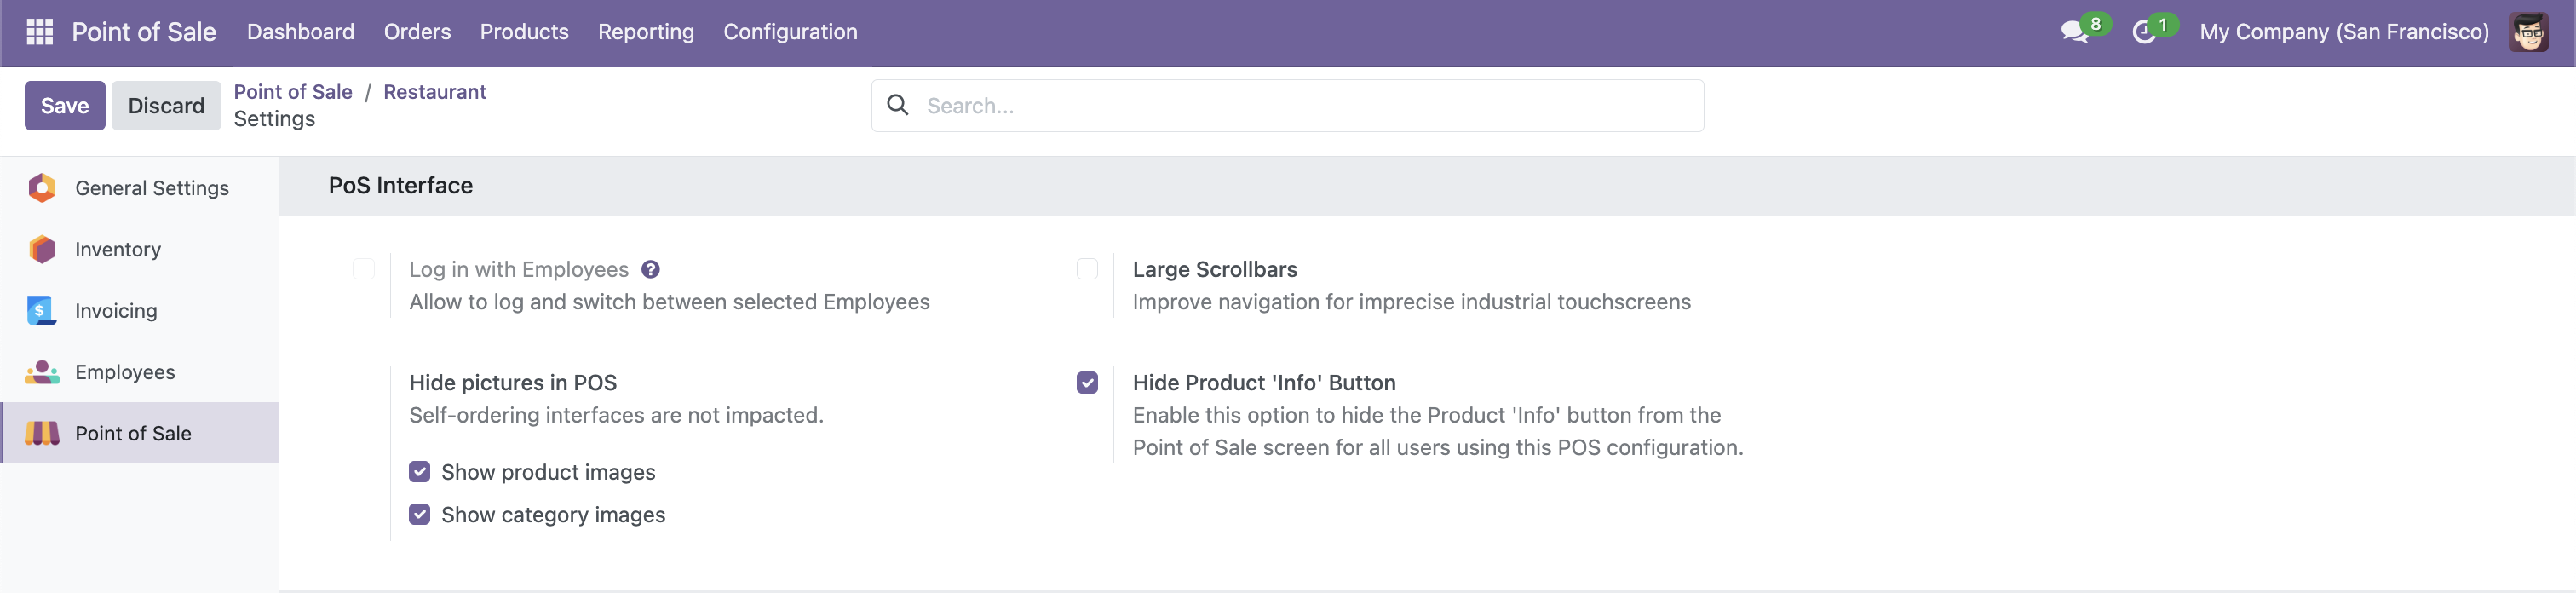The height and width of the screenshot is (593, 2576).
Task: Select Point of Sale settings tab
Action: pyautogui.click(x=139, y=433)
